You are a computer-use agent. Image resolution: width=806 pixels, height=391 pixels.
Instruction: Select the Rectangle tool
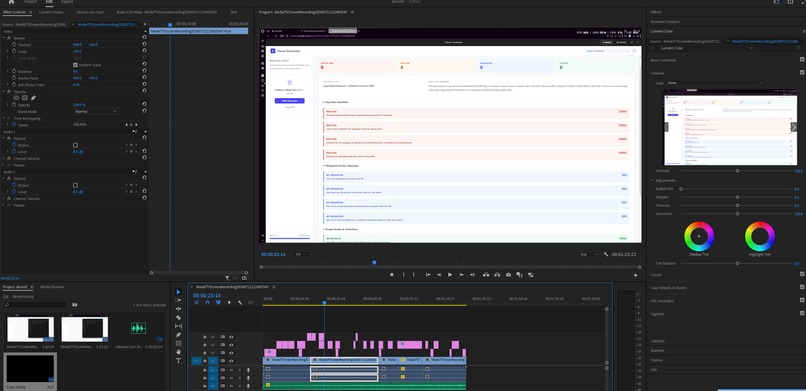[178, 343]
